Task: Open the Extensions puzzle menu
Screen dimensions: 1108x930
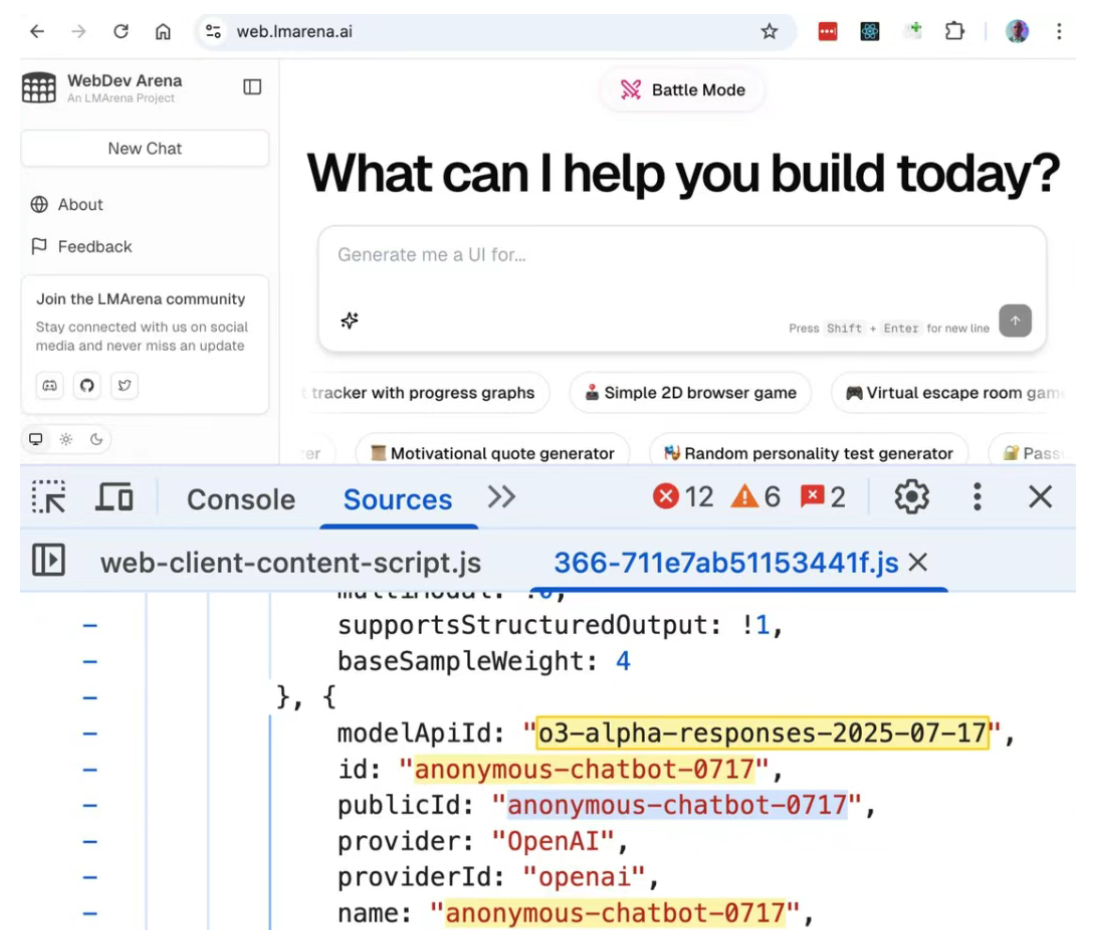Action: (955, 31)
